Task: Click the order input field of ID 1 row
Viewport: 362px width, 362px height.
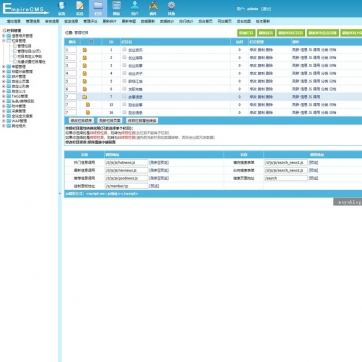Action: 71,50
